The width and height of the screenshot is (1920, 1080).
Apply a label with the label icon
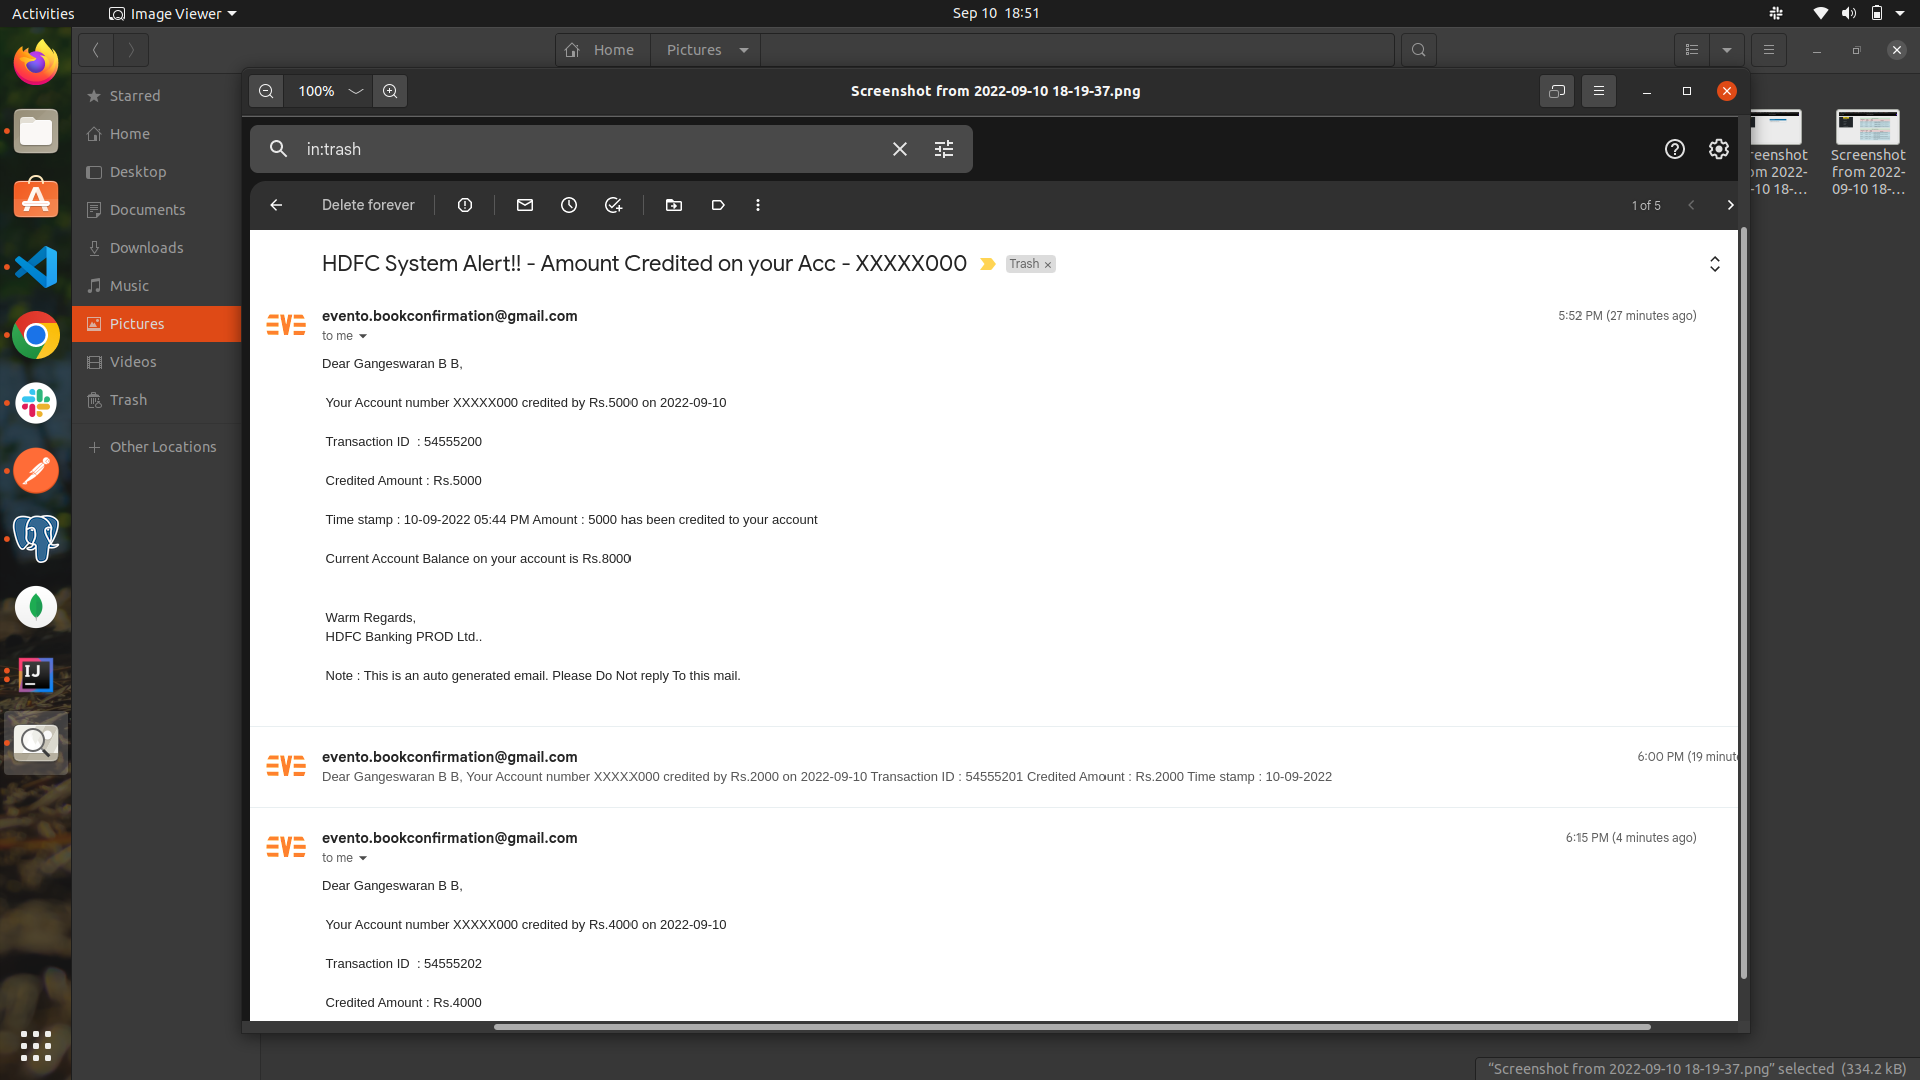[x=717, y=205]
